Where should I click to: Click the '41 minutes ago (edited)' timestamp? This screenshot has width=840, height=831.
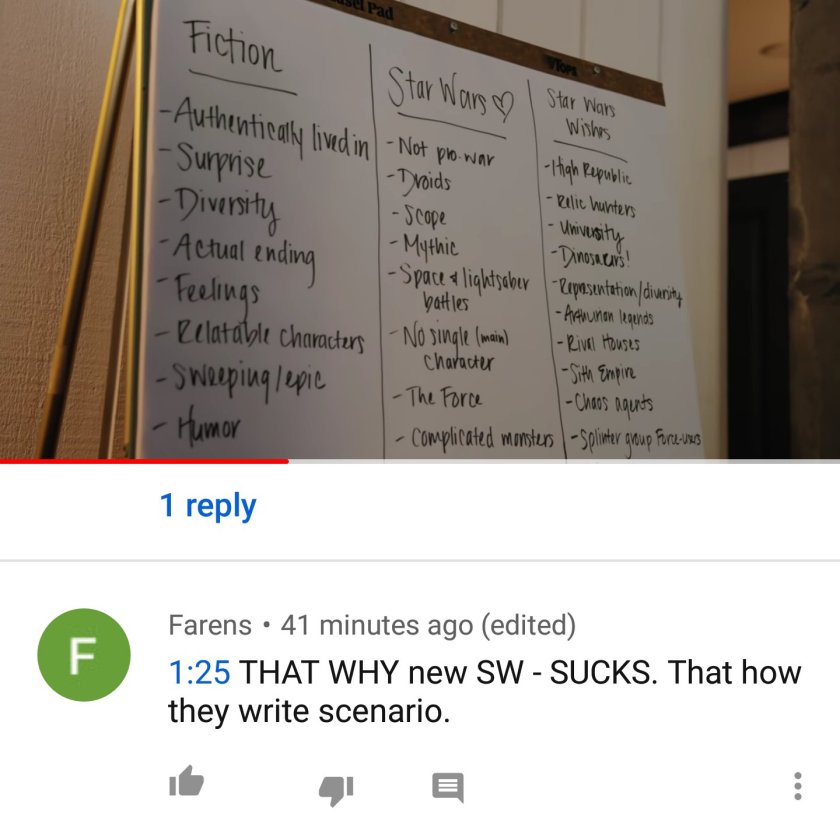(x=428, y=625)
